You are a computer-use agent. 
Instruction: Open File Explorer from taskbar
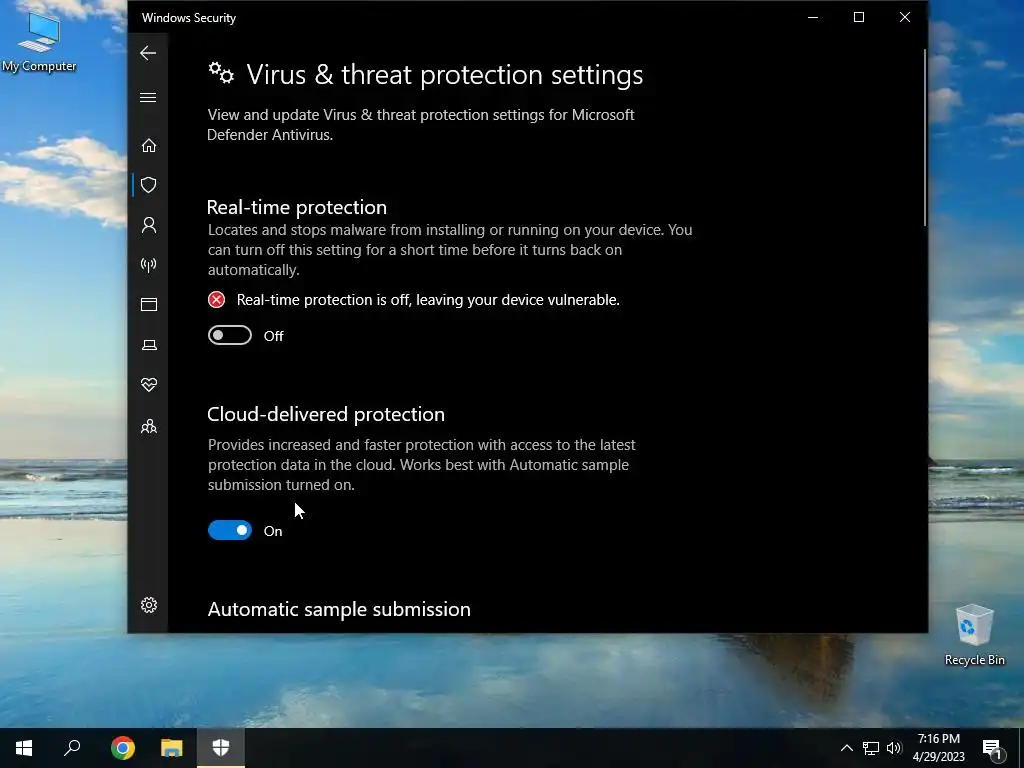172,748
